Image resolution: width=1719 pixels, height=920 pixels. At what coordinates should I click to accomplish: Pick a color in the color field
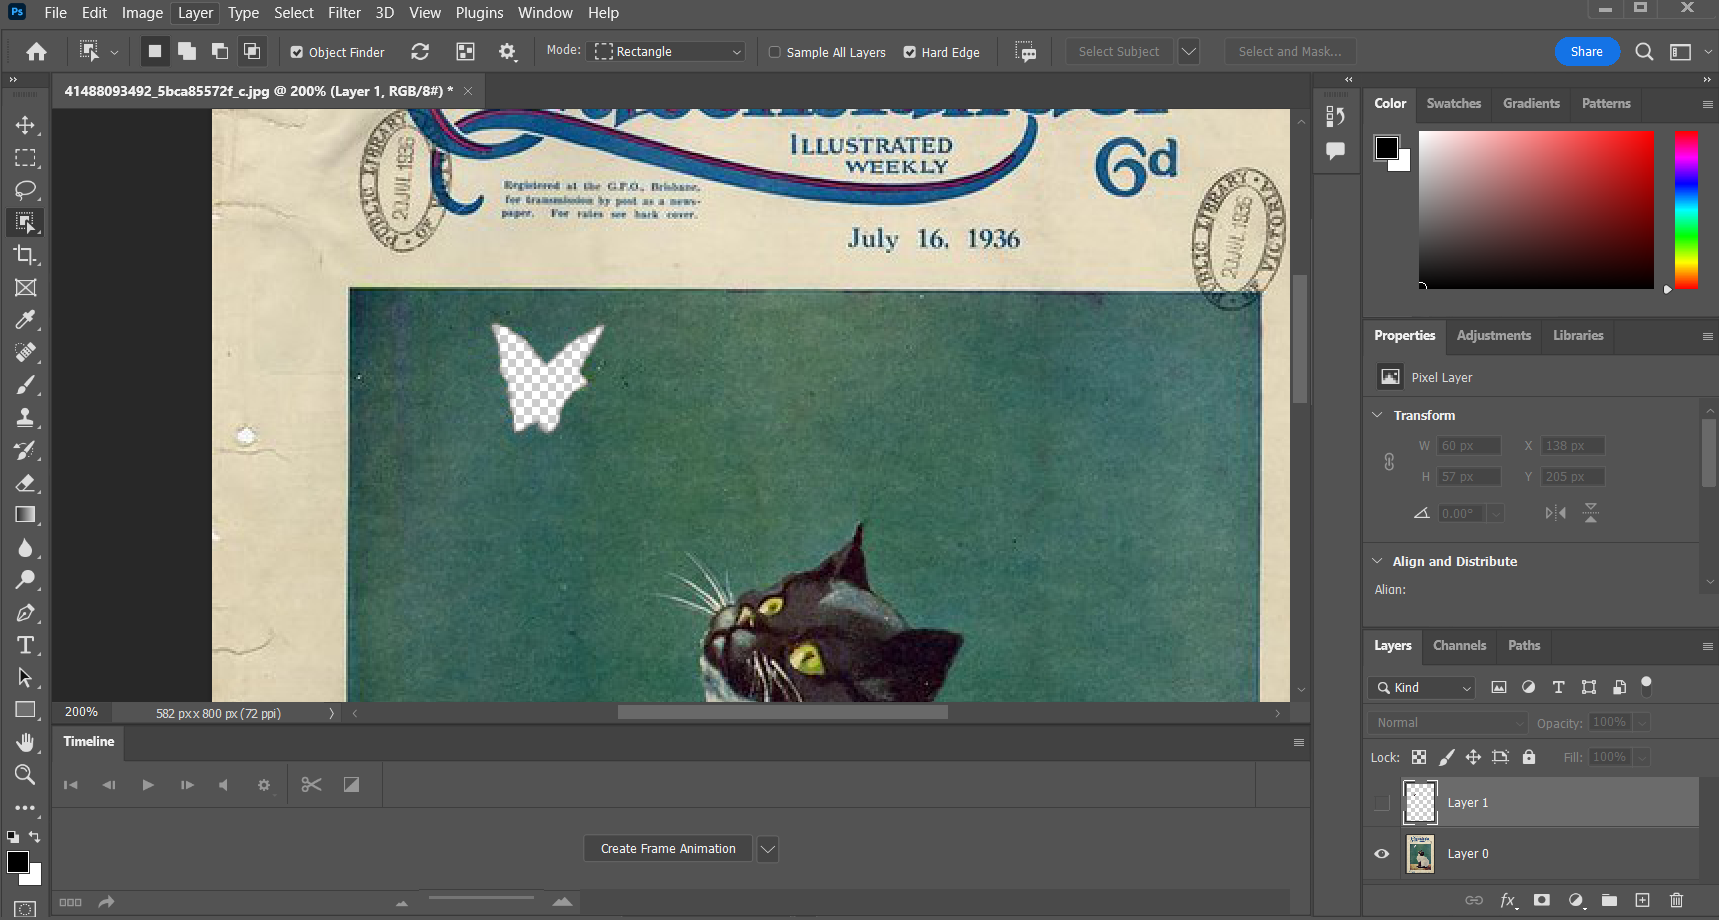point(1536,210)
